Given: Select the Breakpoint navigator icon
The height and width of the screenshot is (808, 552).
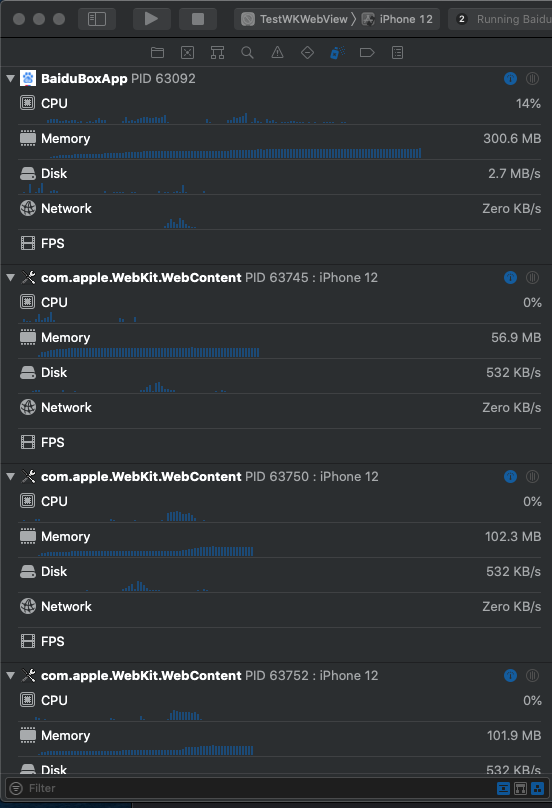Looking at the screenshot, I should point(367,53).
